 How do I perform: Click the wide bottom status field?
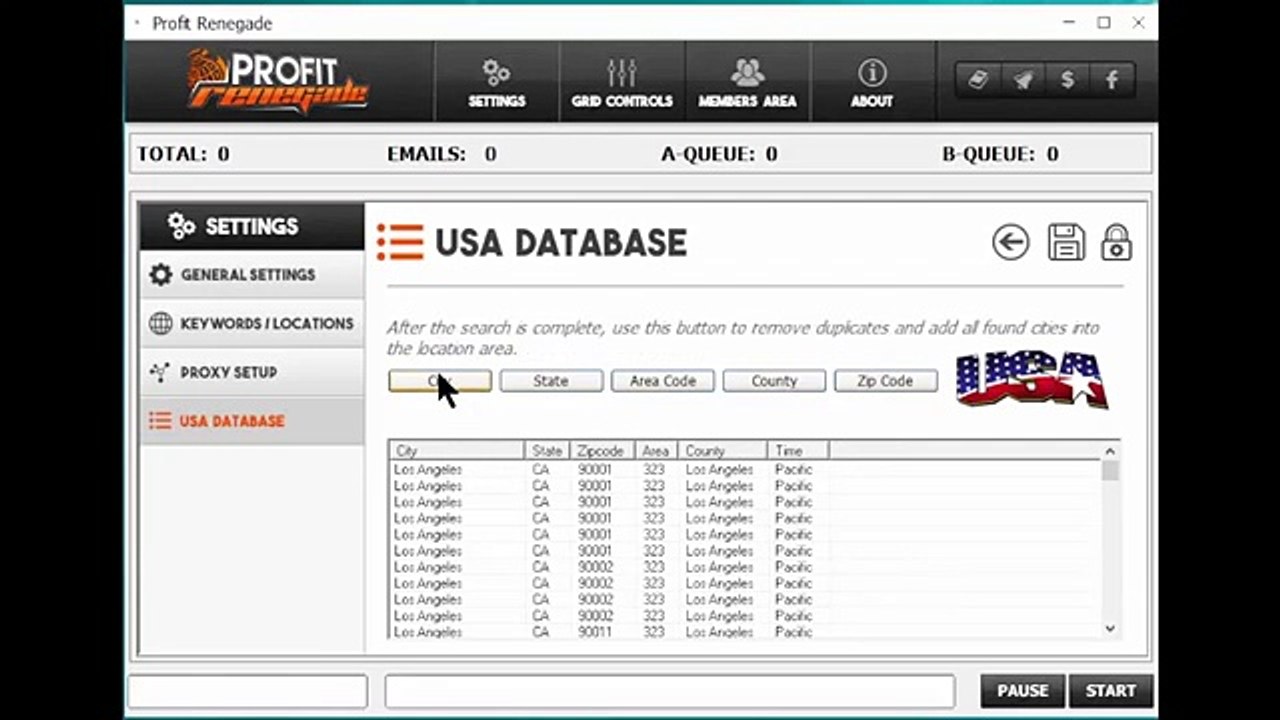point(670,691)
